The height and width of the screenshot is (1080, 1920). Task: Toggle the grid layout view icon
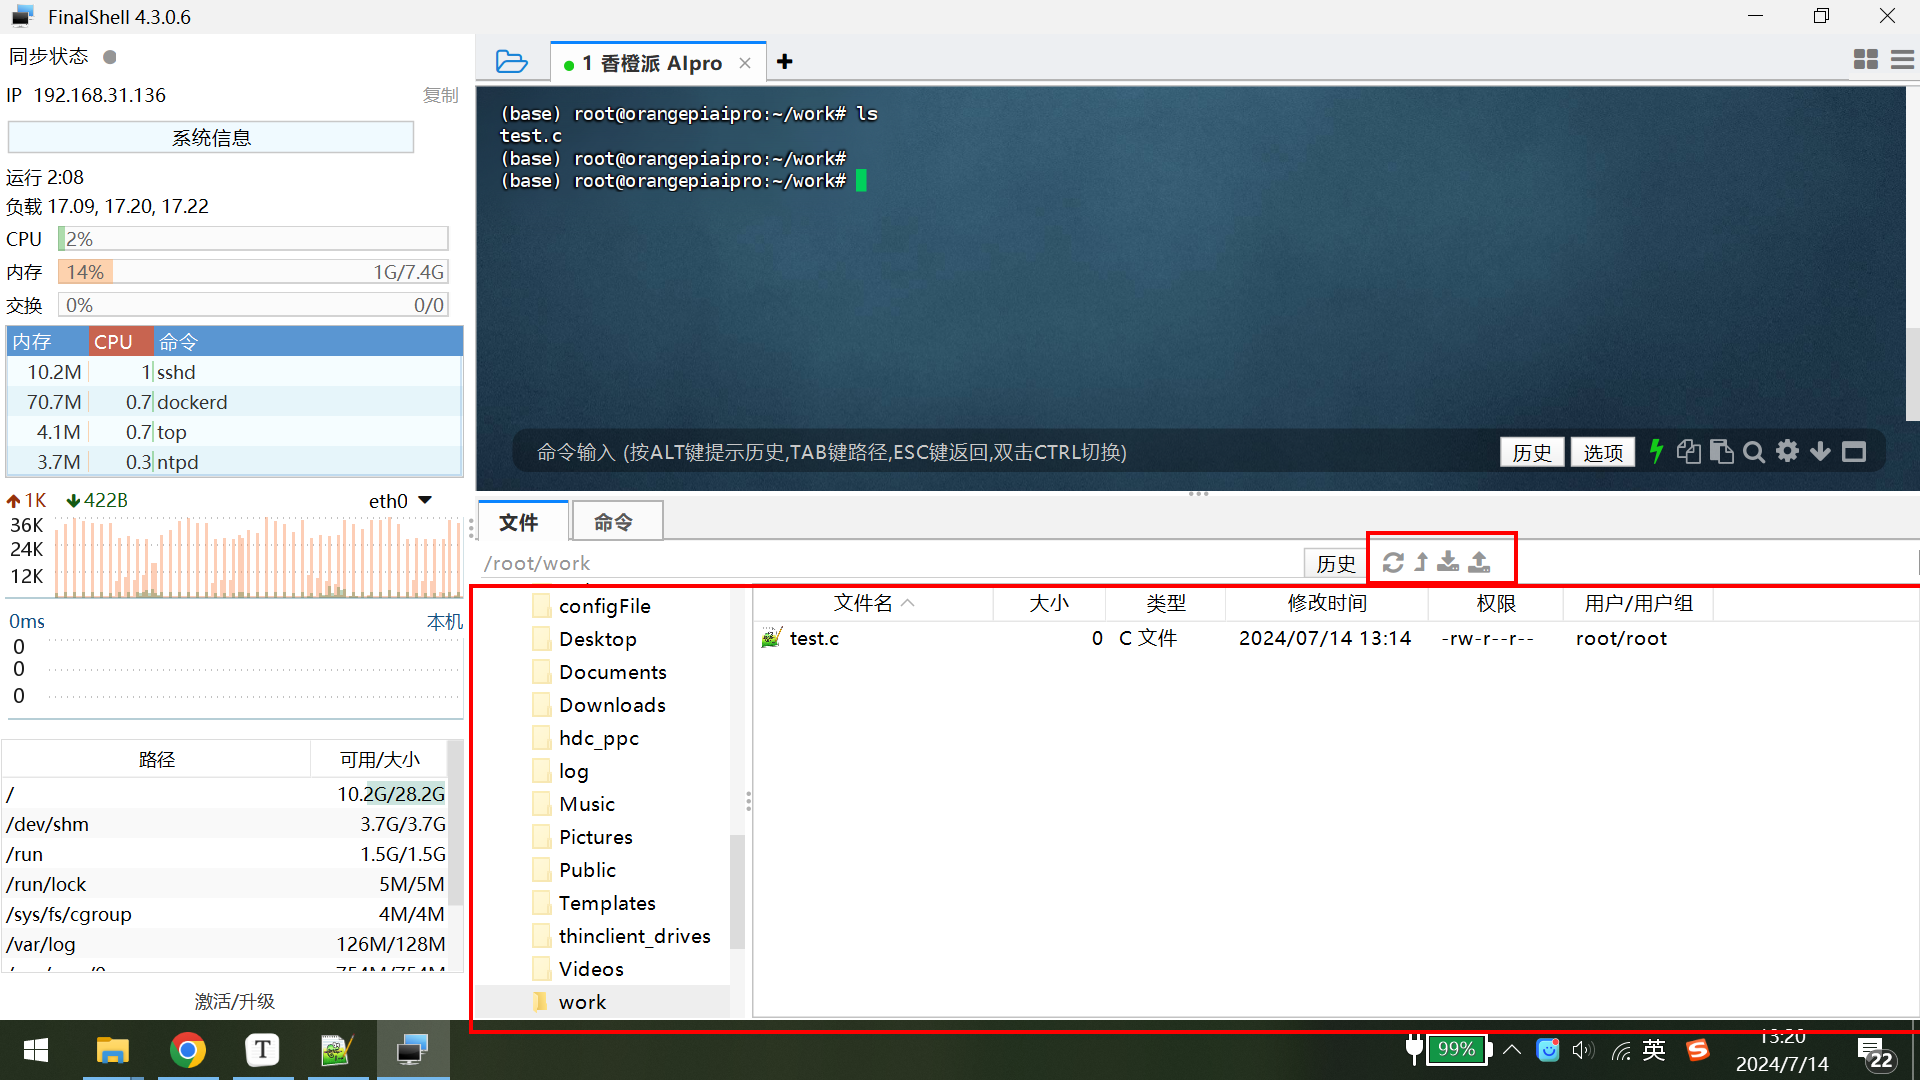pyautogui.click(x=1865, y=60)
